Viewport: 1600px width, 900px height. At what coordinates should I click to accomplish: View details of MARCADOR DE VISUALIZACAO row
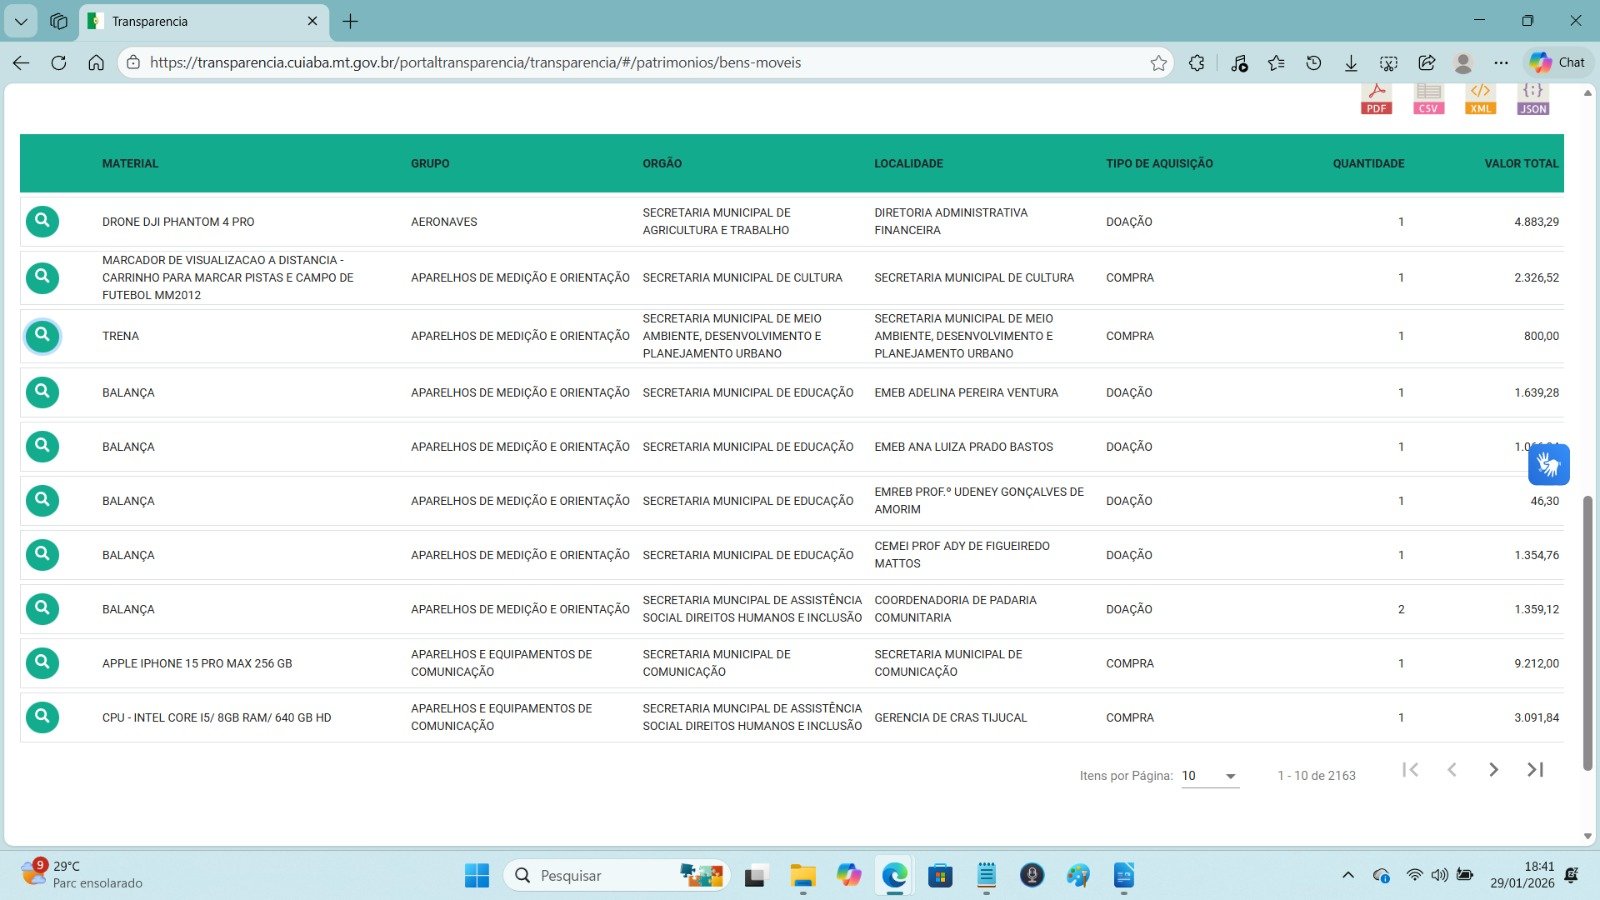42,277
